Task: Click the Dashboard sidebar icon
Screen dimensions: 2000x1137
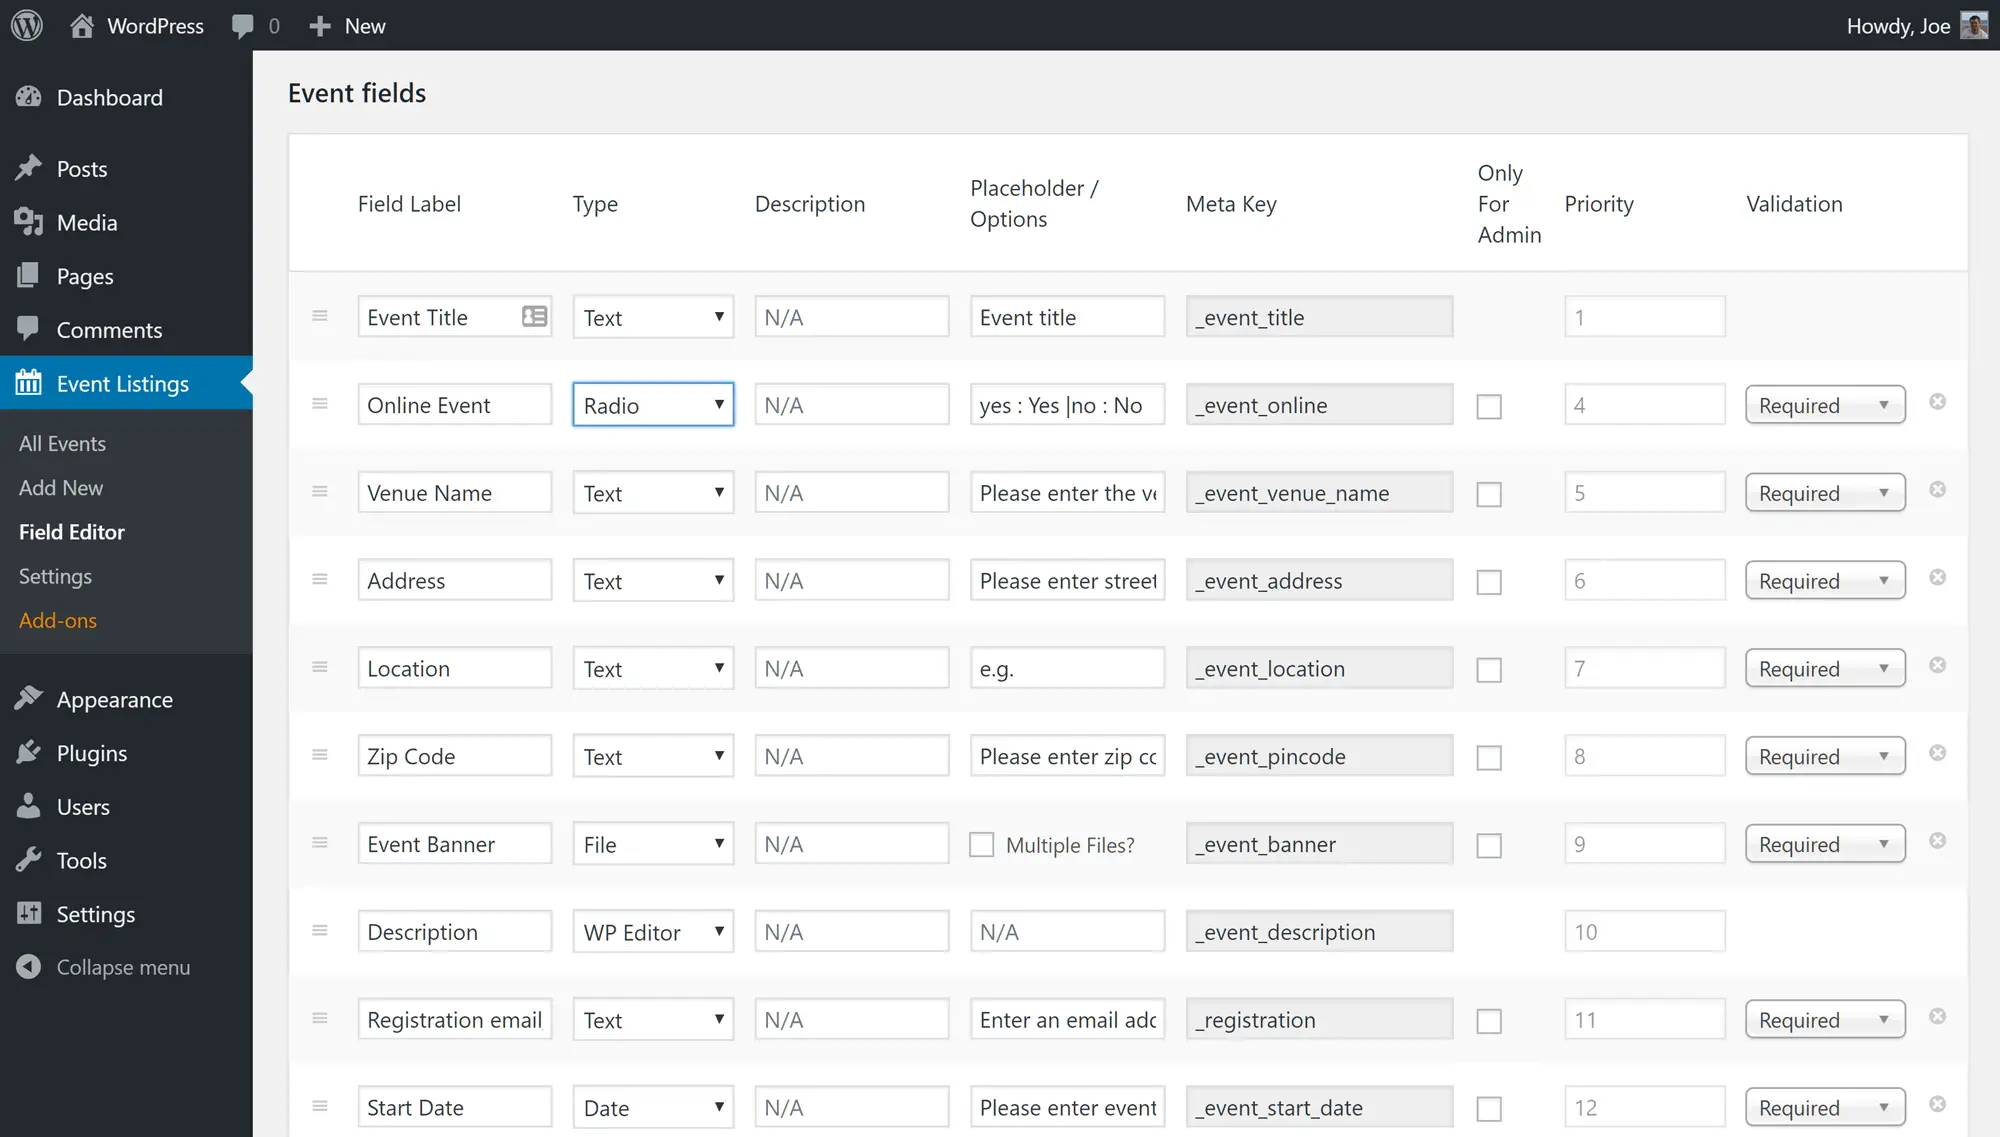Action: pyautogui.click(x=27, y=96)
